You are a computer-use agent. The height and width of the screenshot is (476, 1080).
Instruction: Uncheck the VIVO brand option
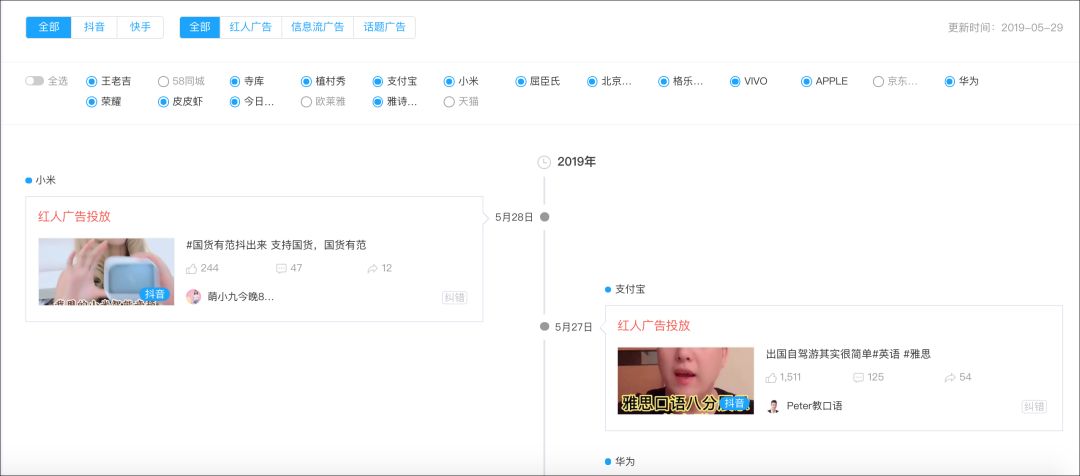[x=735, y=81]
